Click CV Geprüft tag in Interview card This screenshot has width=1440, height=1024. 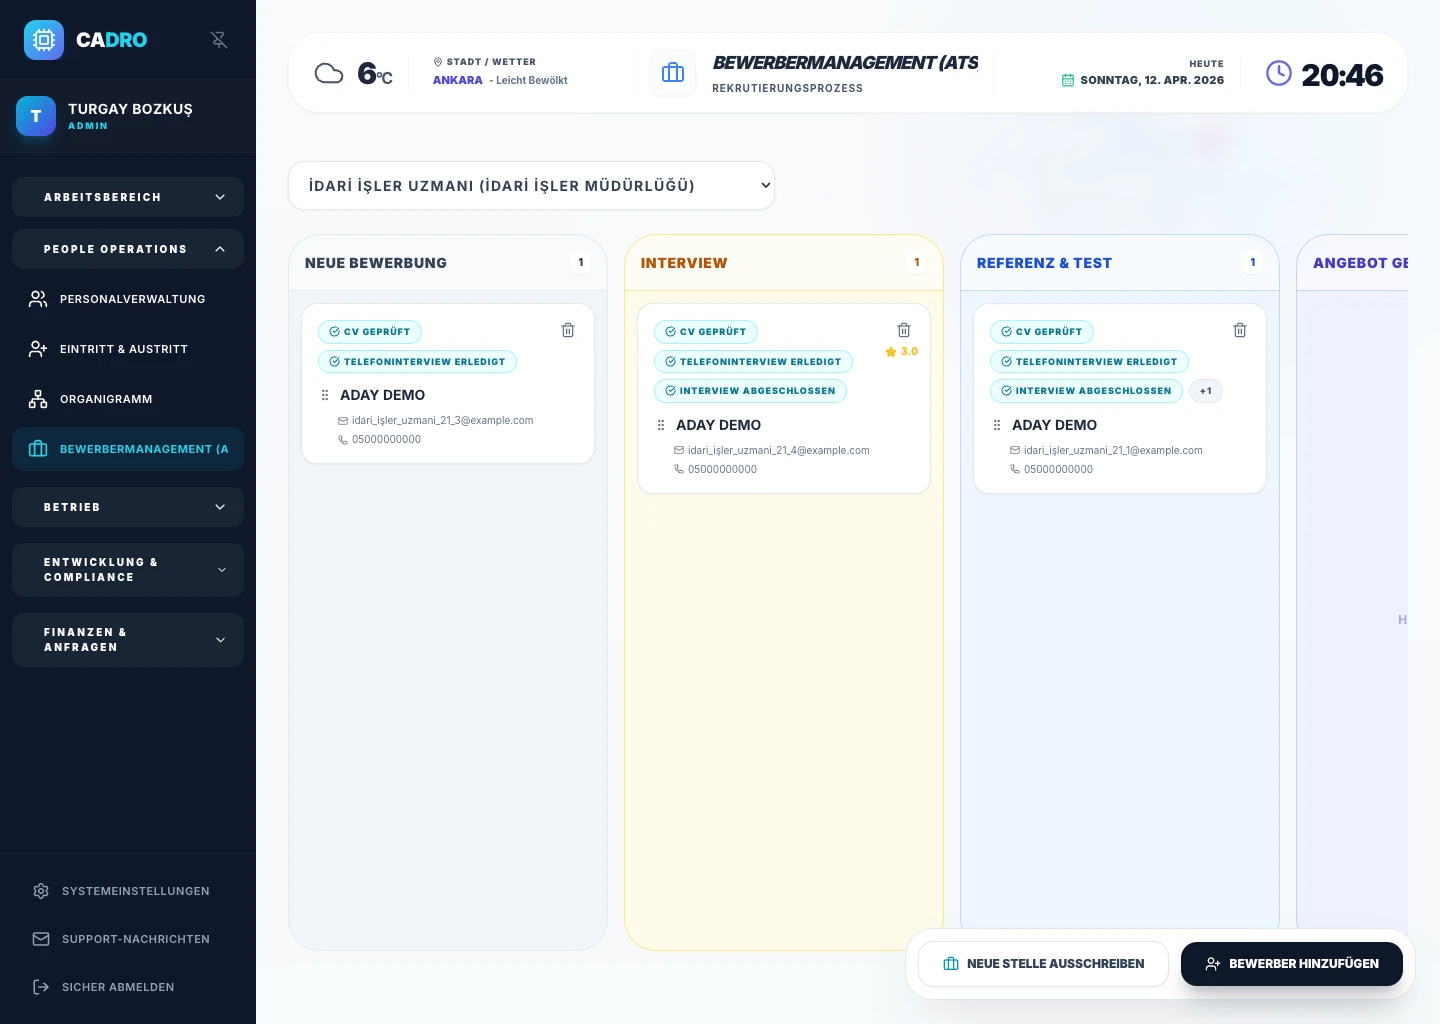coord(706,332)
